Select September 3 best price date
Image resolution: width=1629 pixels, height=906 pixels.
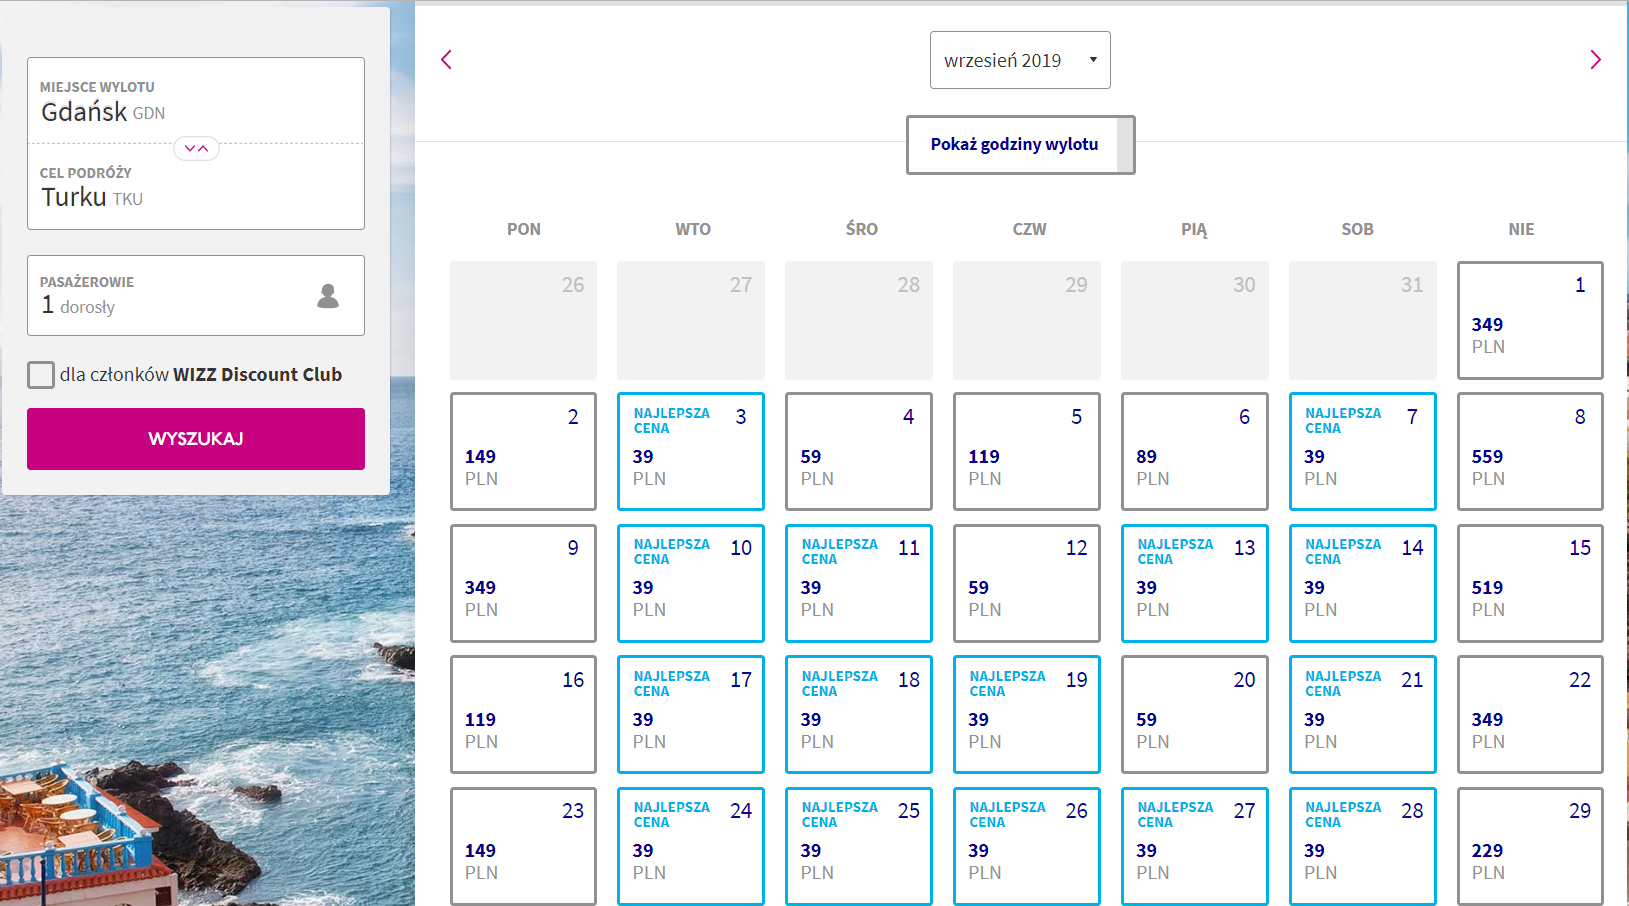pyautogui.click(x=691, y=451)
